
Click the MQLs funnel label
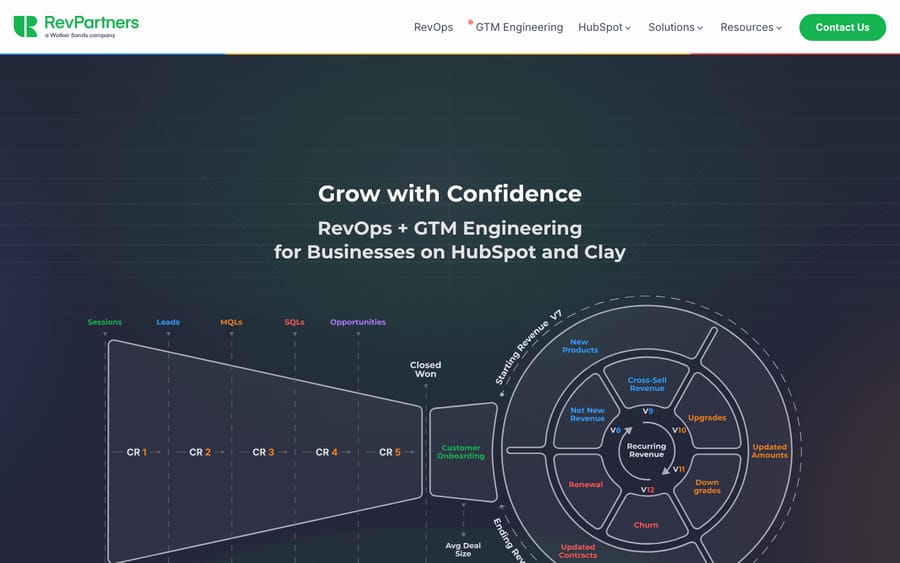point(231,322)
